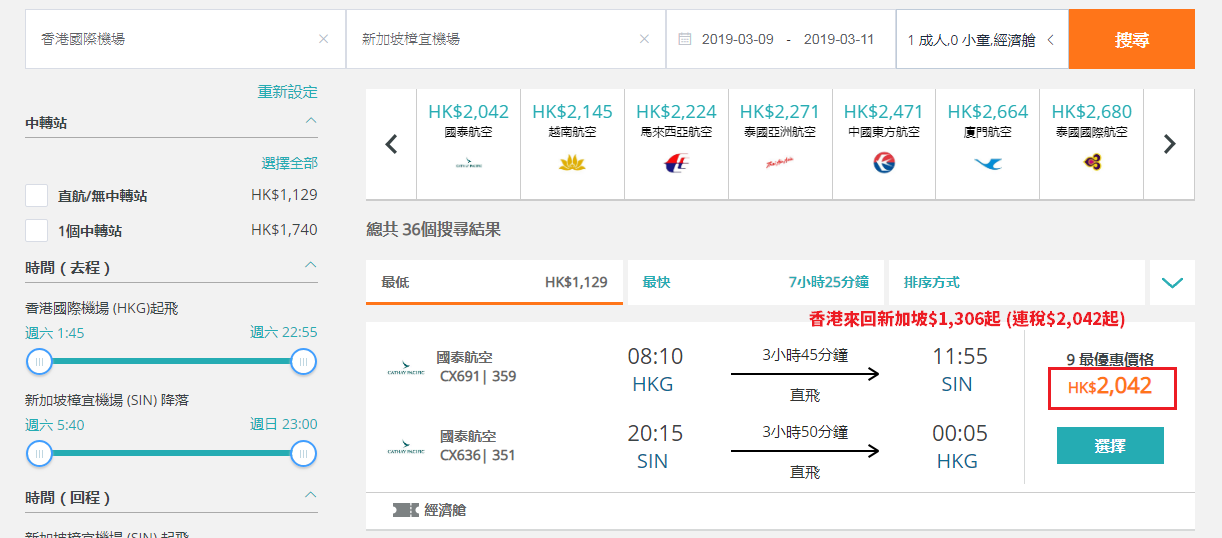The height and width of the screenshot is (538, 1222).
Task: Click the flight number CX636| 351
Action: [478, 455]
